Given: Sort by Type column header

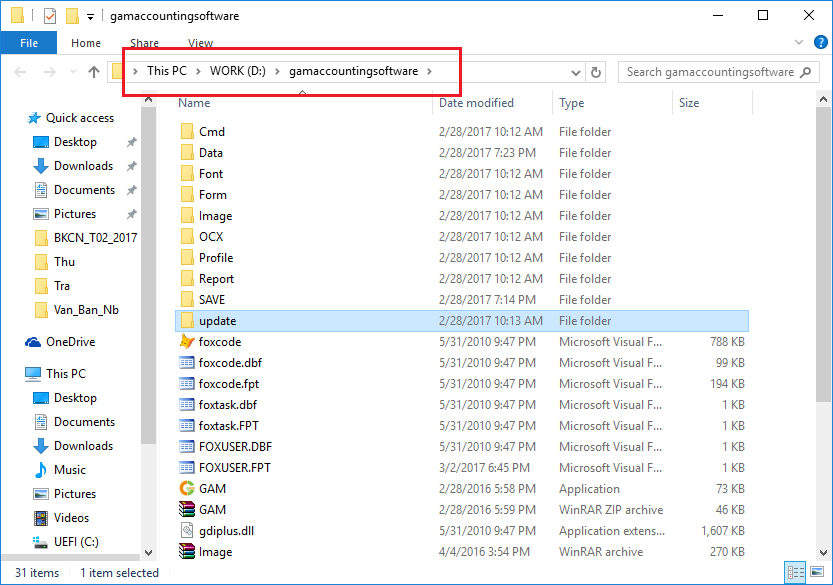Looking at the screenshot, I should tap(571, 103).
